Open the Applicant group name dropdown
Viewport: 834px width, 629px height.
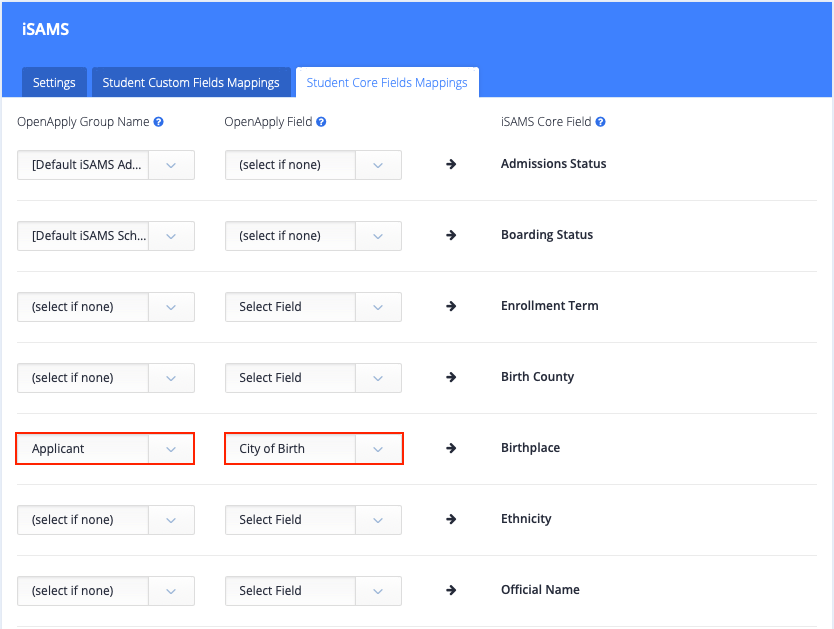(x=105, y=449)
